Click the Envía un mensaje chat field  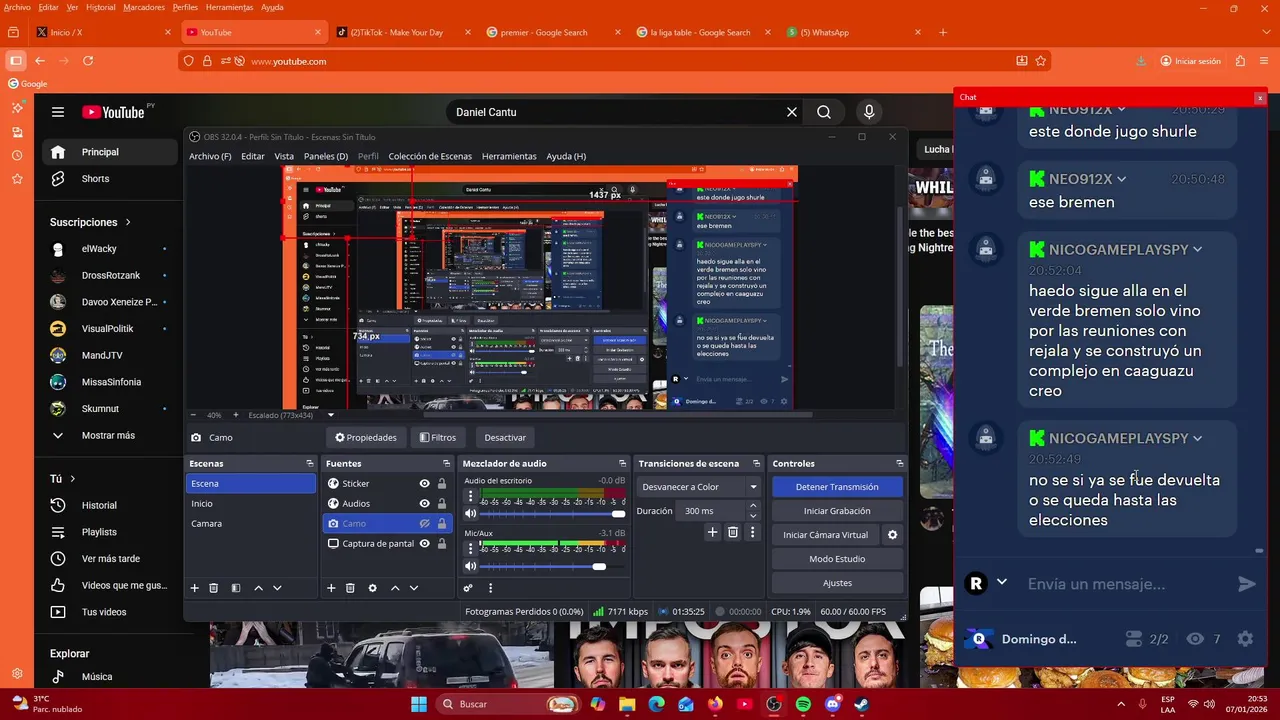[x=1125, y=584]
